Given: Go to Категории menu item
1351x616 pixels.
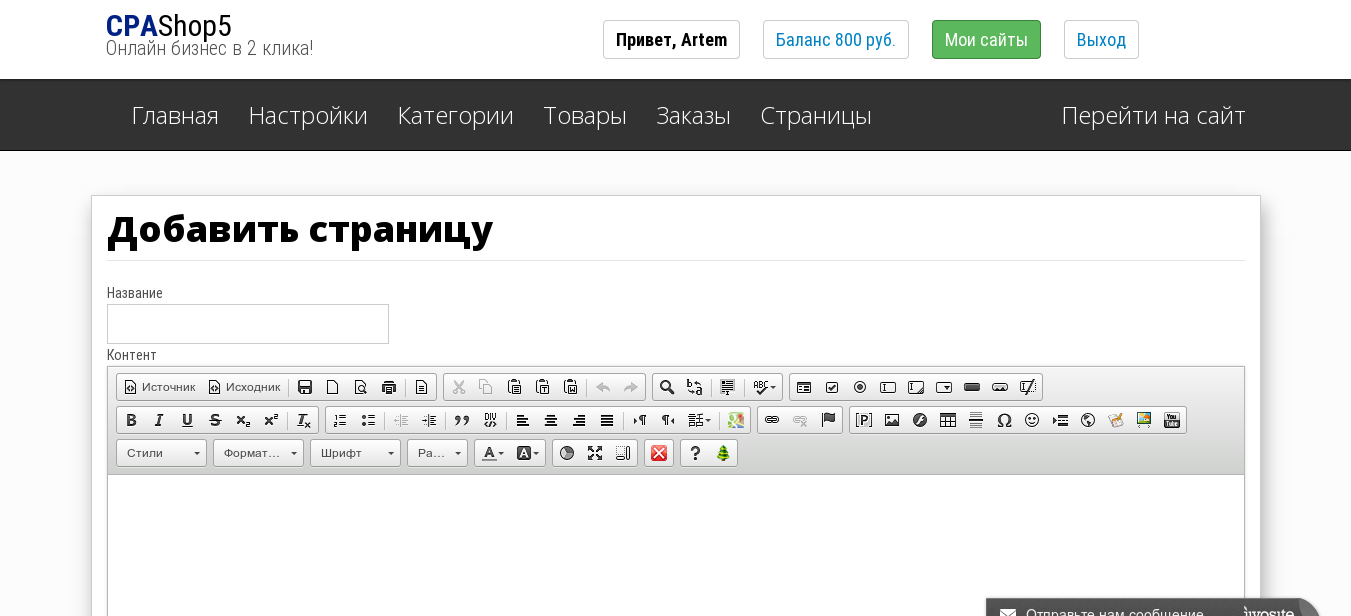Looking at the screenshot, I should [x=455, y=115].
